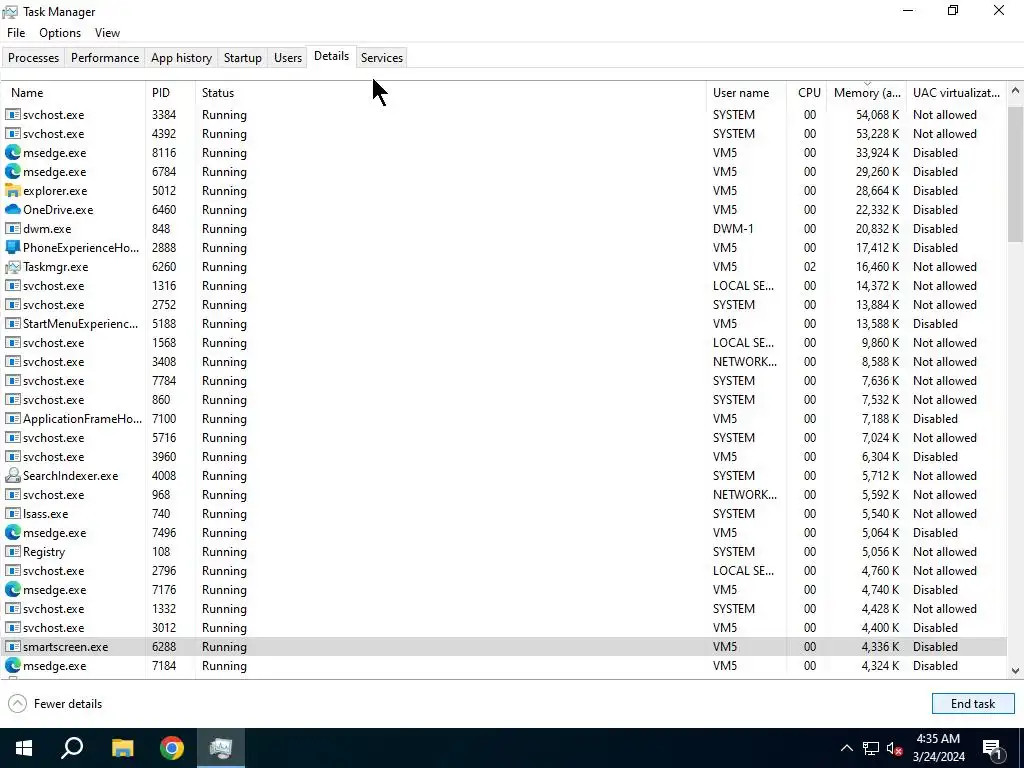Click the DWM-1 user name cell
Image resolution: width=1024 pixels, height=768 pixels.
733,229
